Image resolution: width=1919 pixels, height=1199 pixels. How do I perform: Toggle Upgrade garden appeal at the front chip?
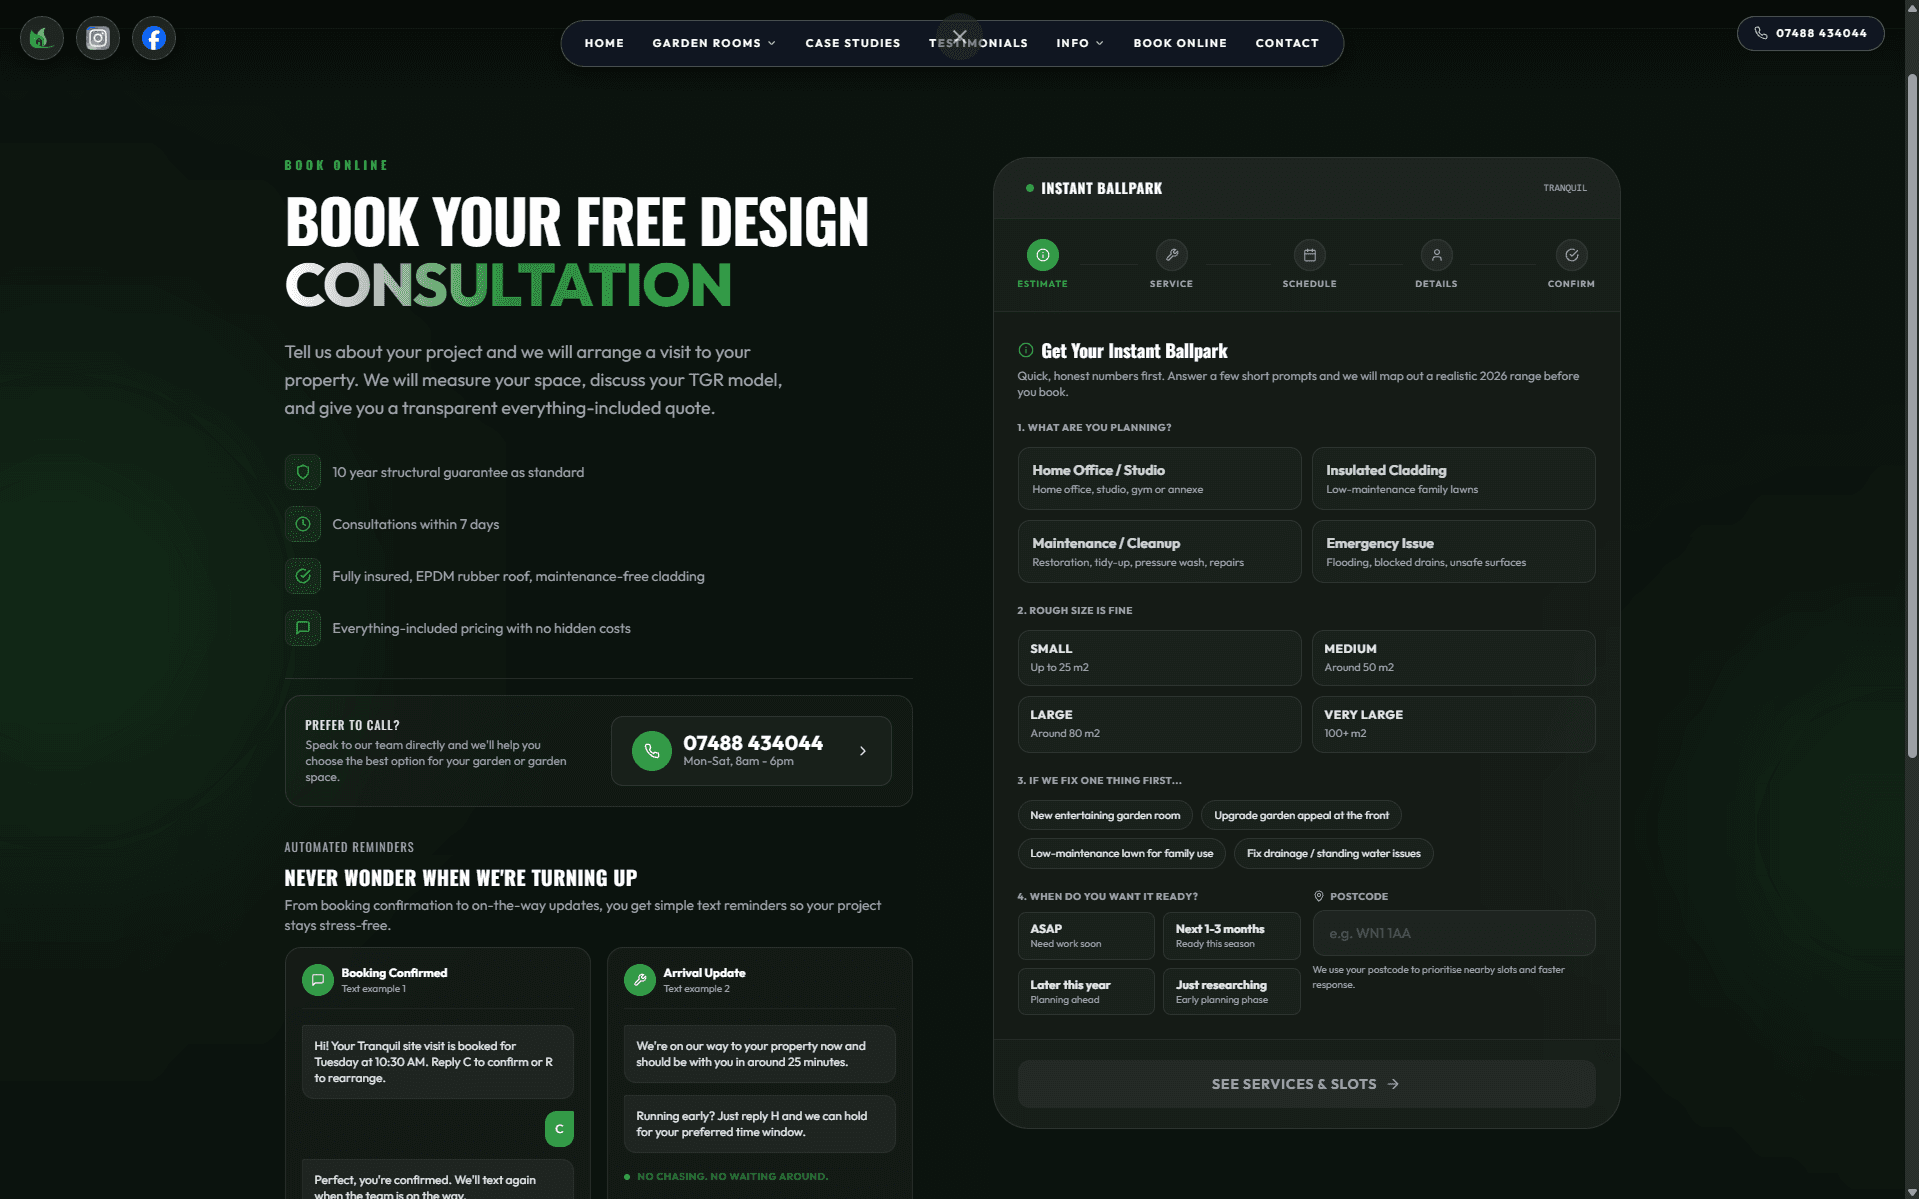coord(1301,815)
